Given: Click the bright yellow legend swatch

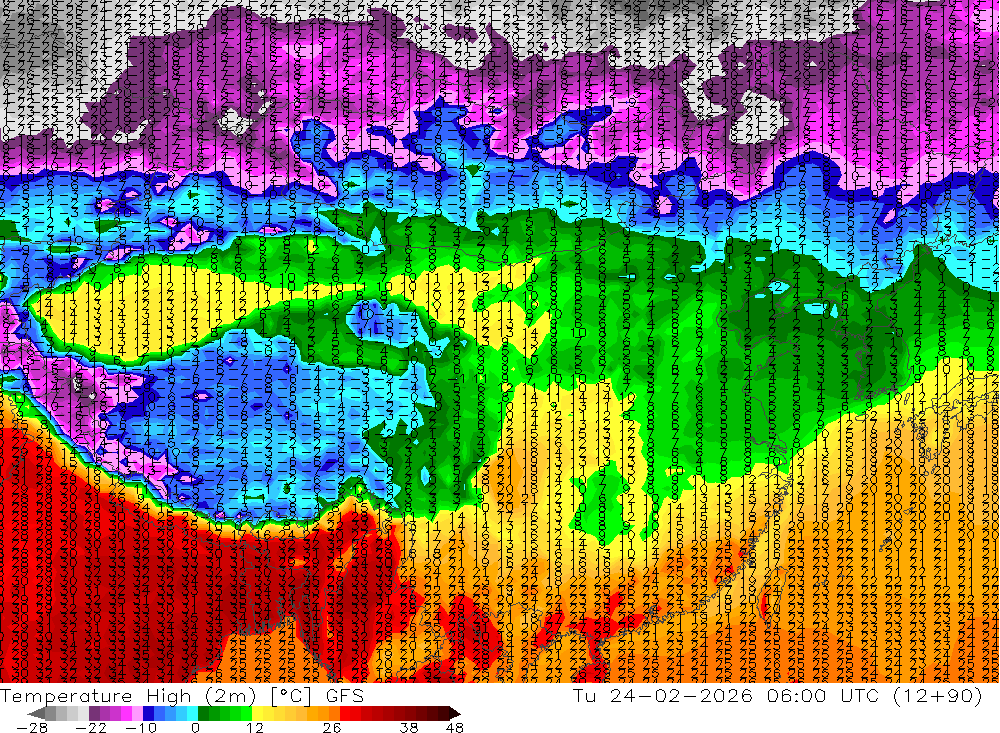Looking at the screenshot, I should [257, 713].
